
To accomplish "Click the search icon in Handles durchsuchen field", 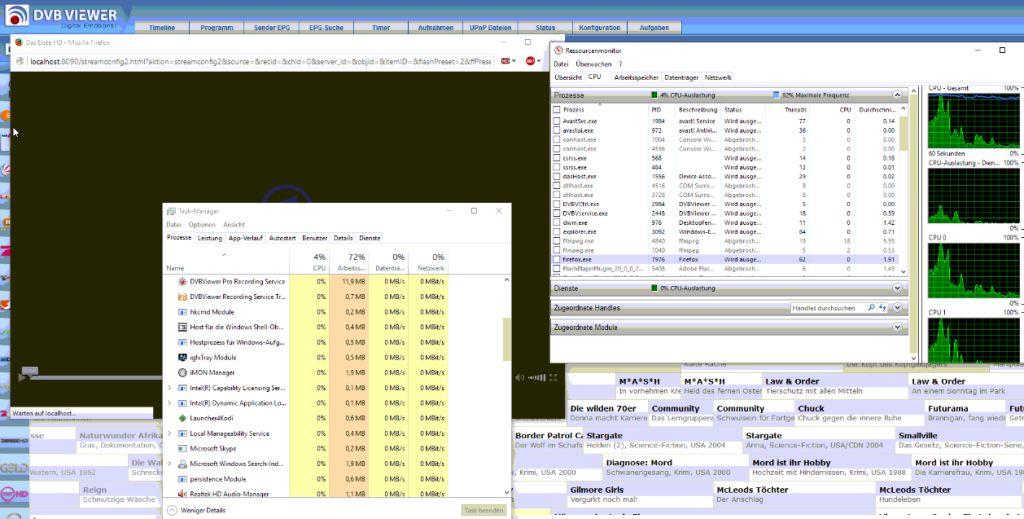I will point(872,308).
